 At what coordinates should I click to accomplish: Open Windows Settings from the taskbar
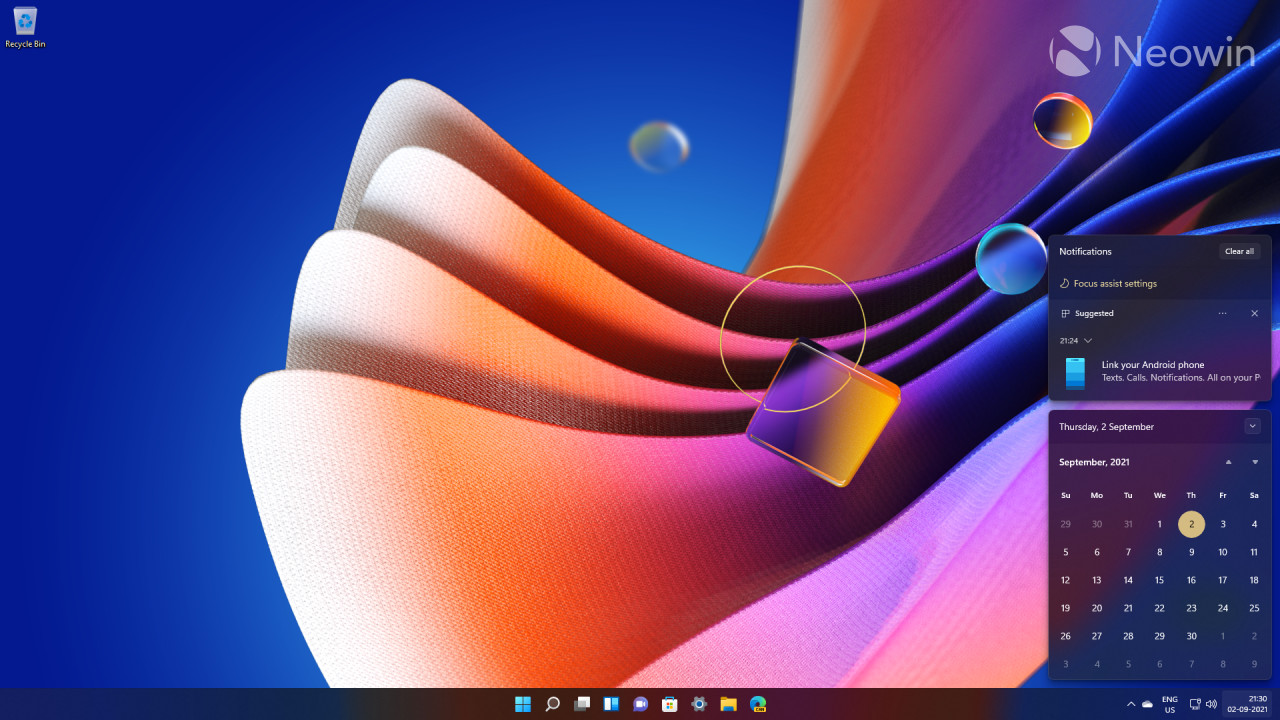(x=698, y=704)
